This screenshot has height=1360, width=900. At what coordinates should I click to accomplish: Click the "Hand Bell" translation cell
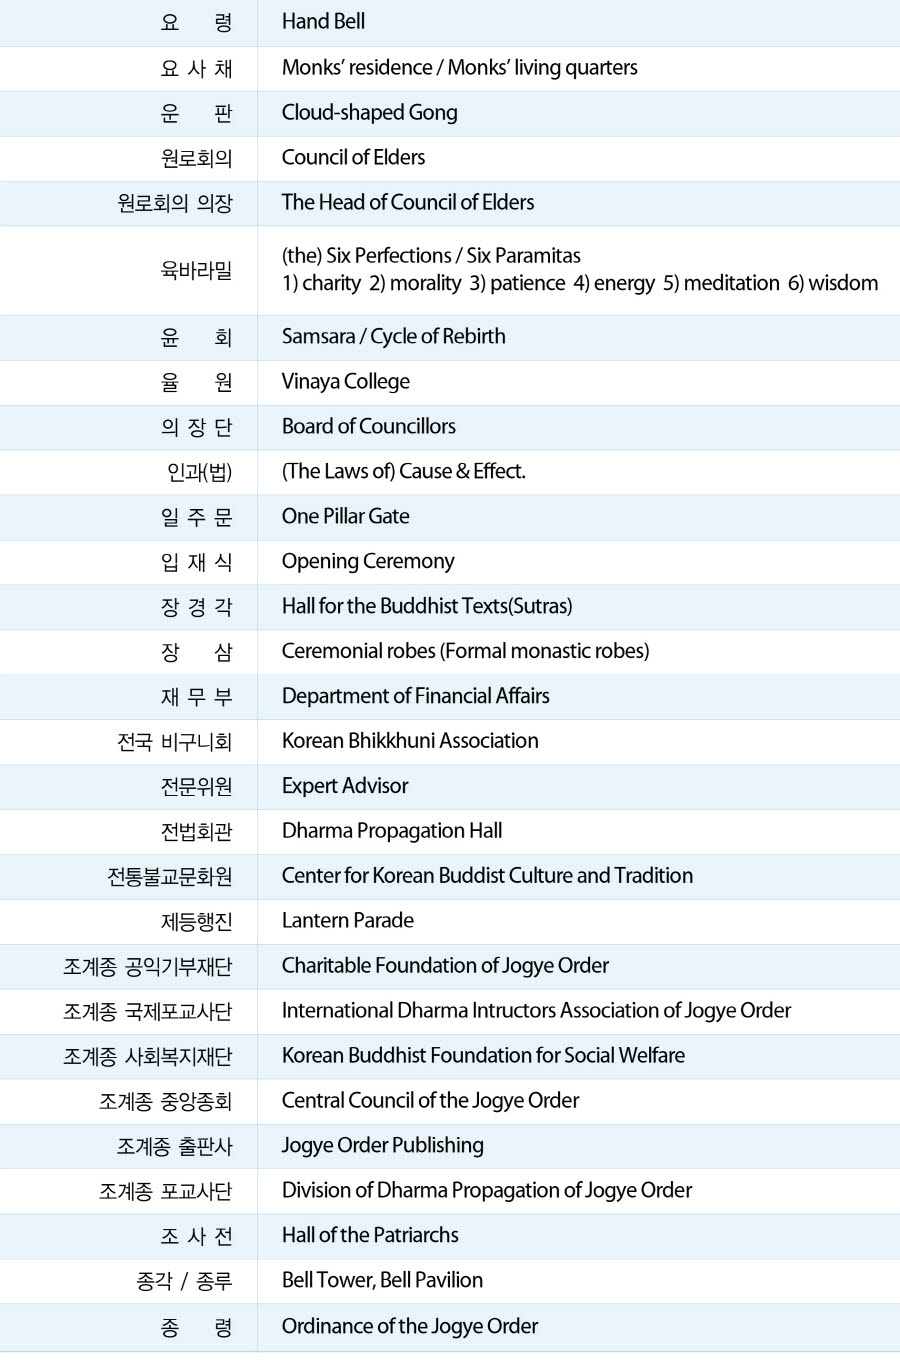(x=323, y=22)
